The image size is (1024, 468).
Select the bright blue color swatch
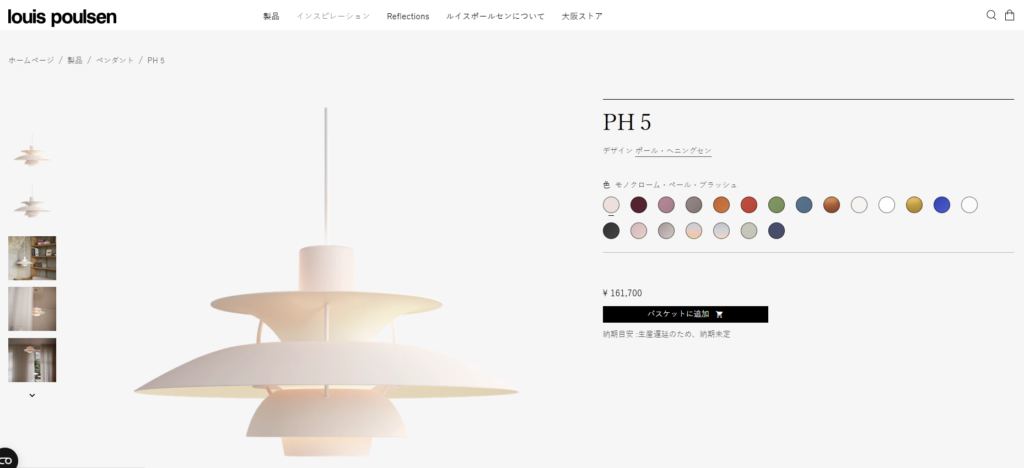[941, 205]
